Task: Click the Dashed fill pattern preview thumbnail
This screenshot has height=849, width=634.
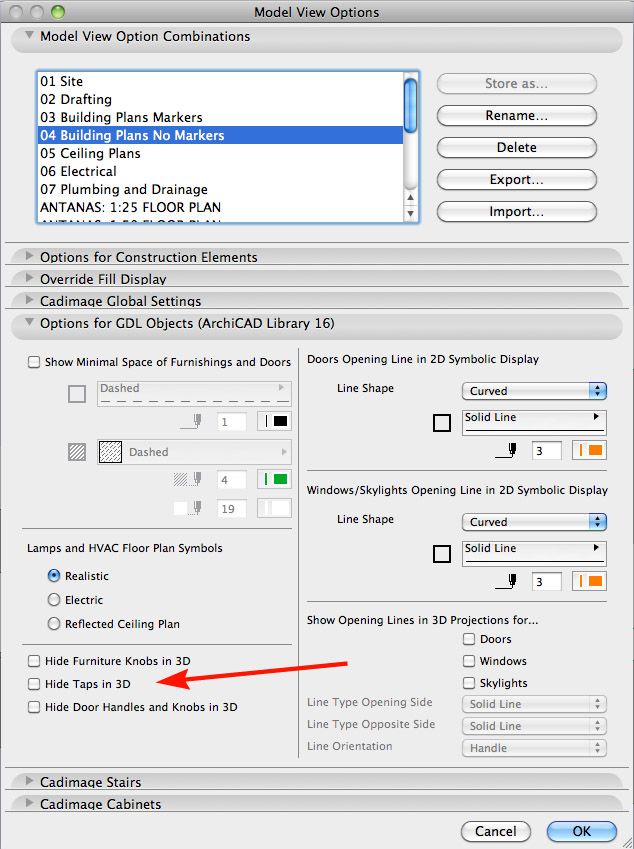Action: tap(110, 452)
